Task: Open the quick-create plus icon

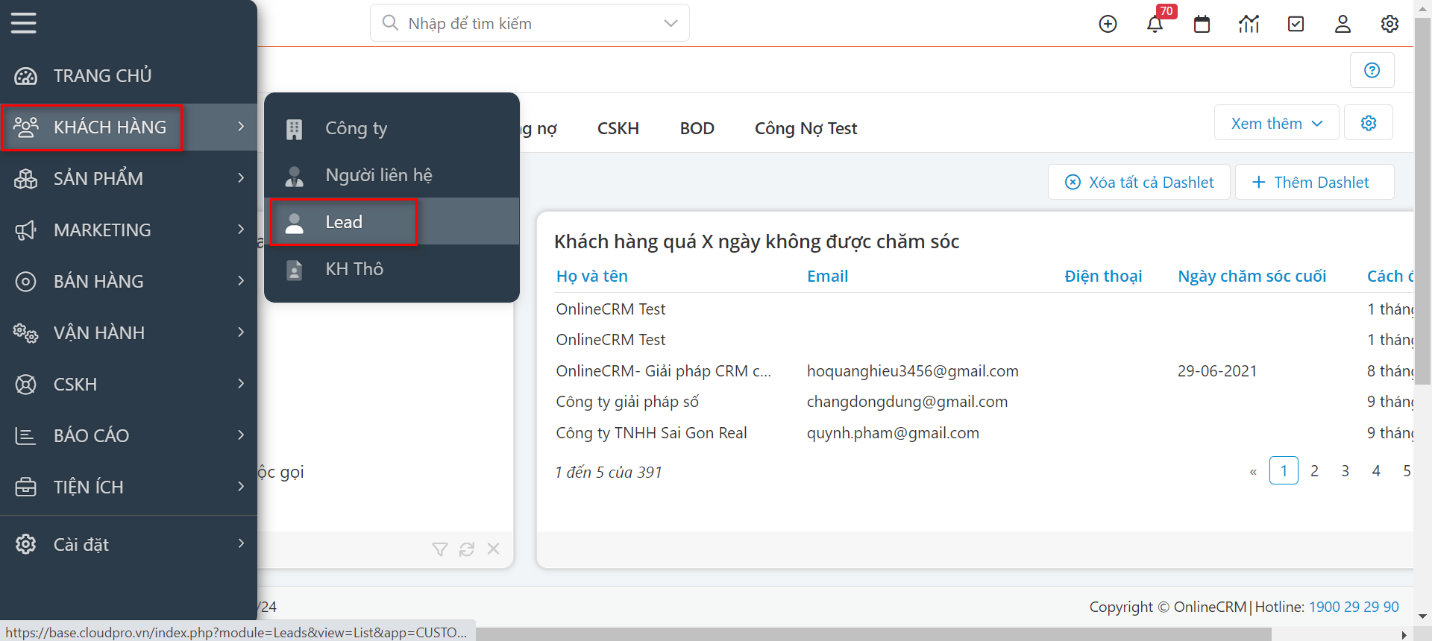Action: [x=1107, y=23]
